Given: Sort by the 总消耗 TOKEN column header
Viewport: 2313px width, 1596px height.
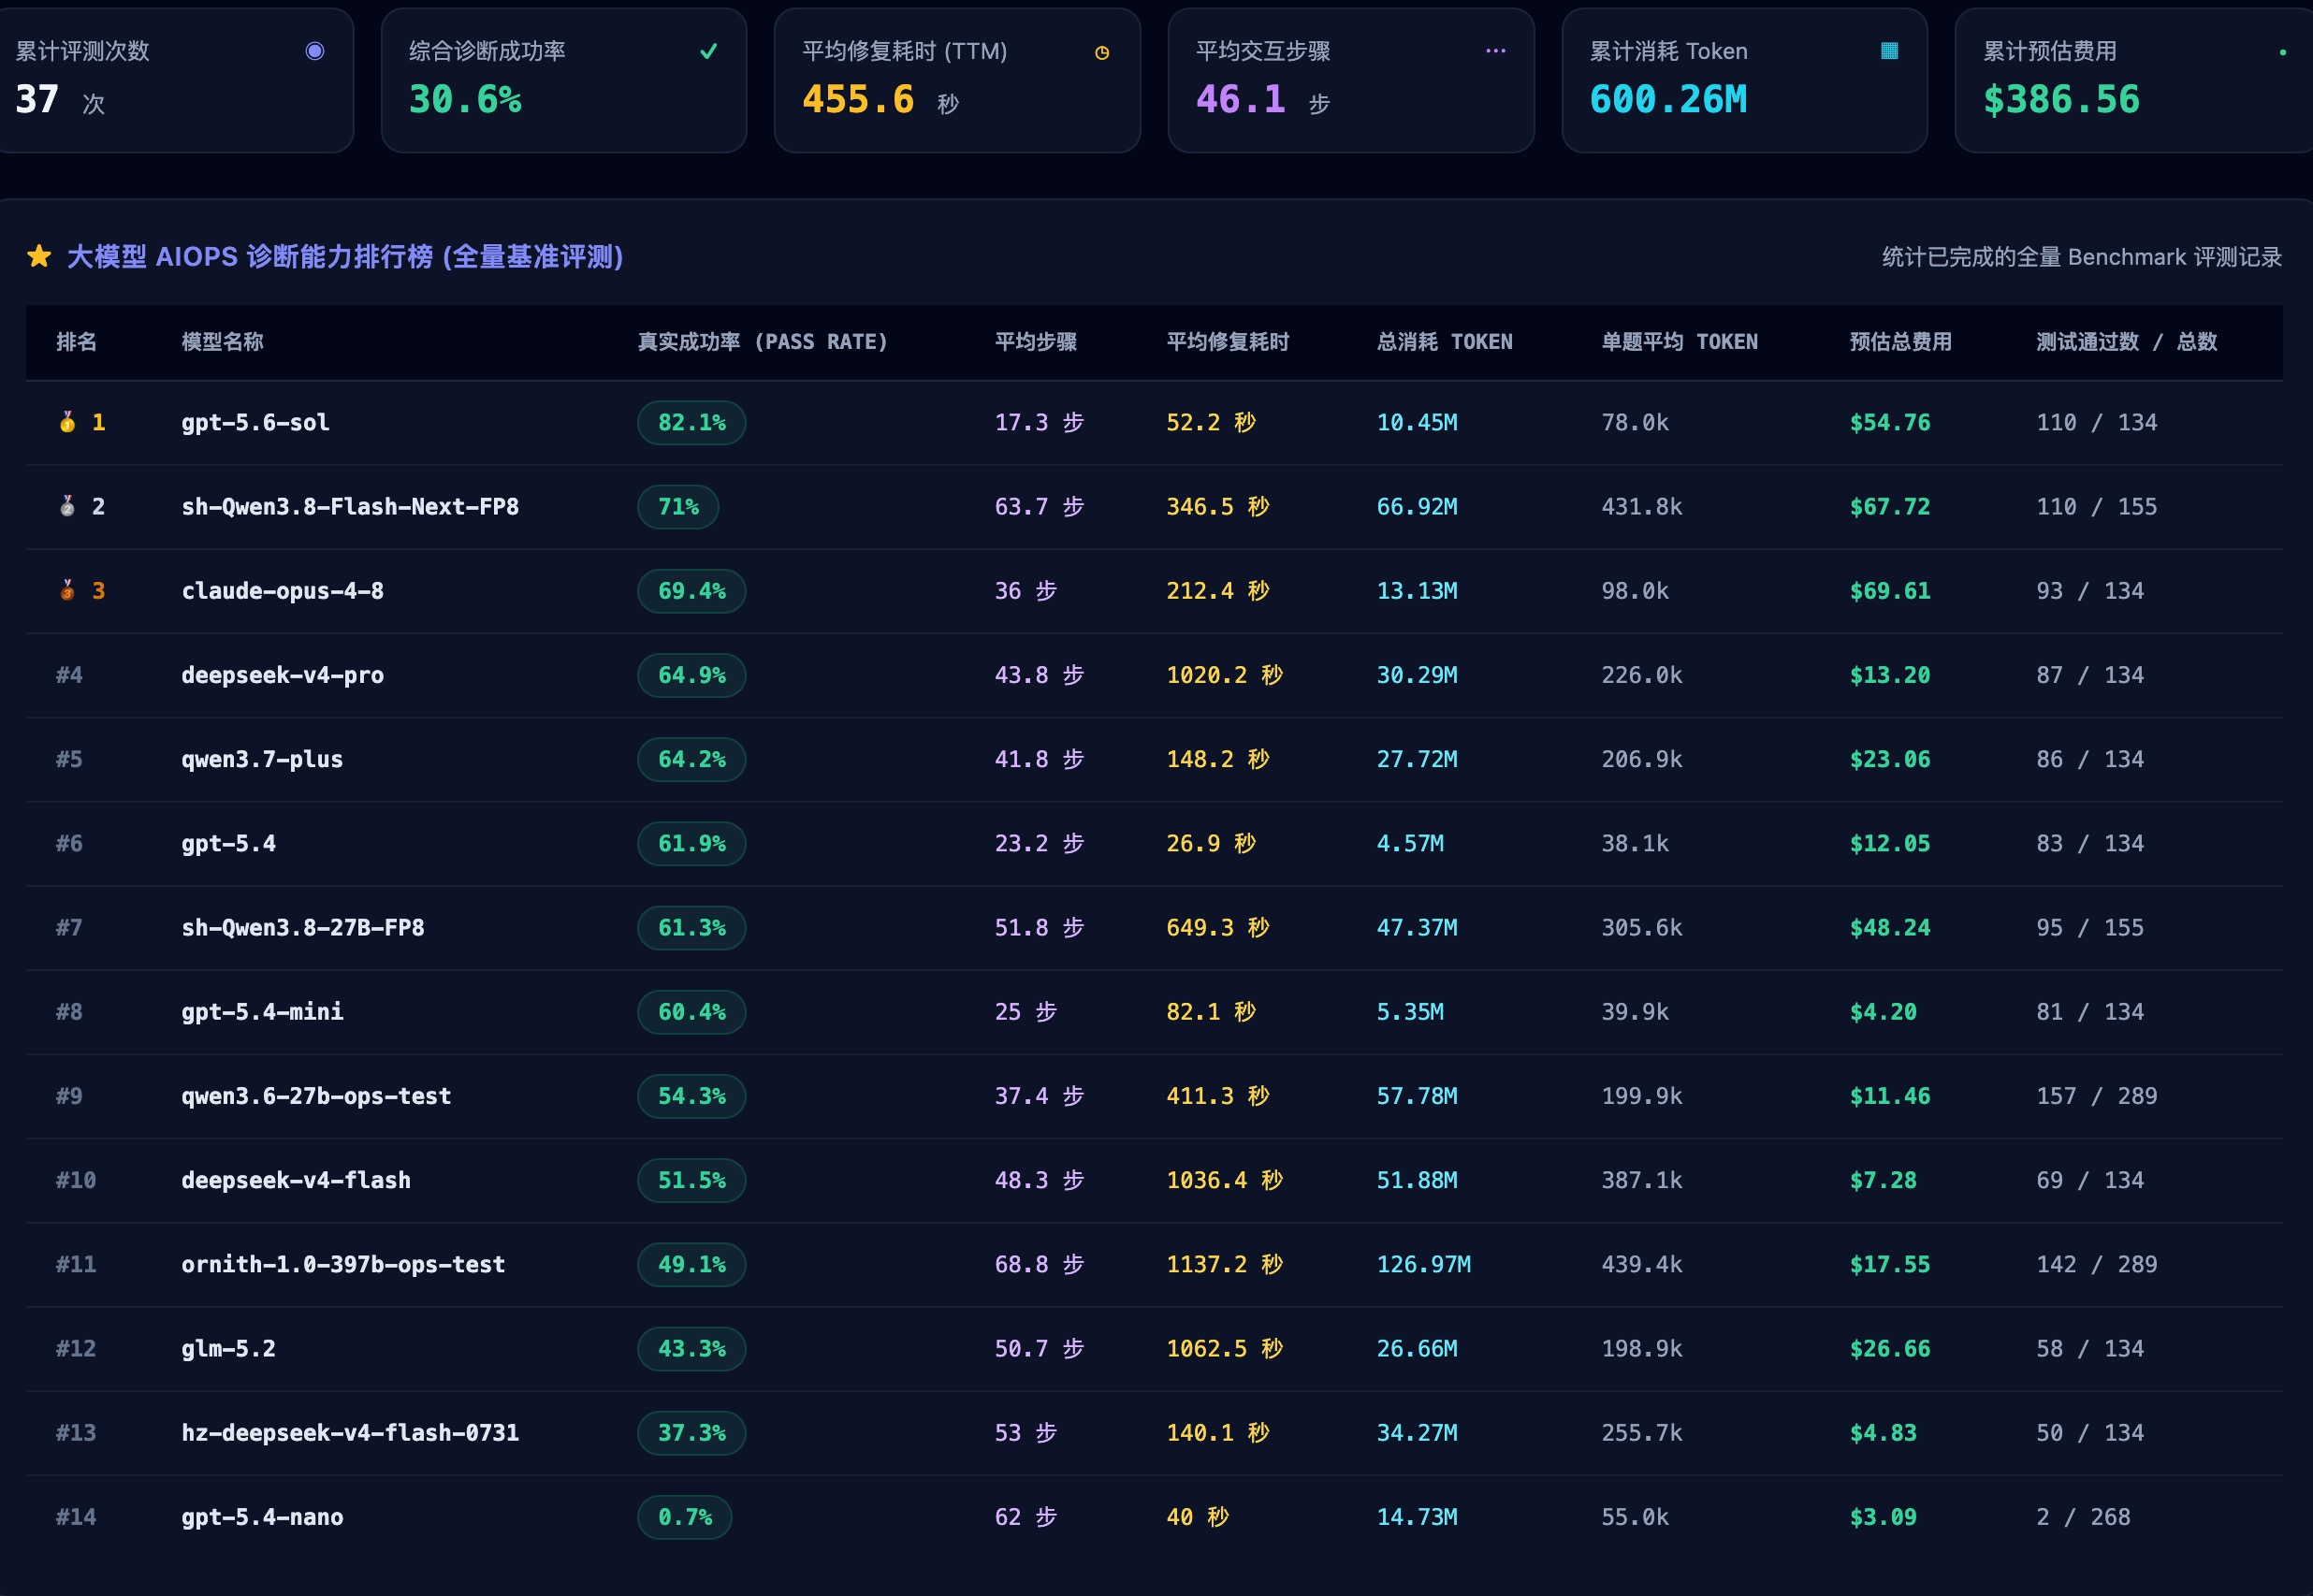Looking at the screenshot, I should tap(1445, 342).
